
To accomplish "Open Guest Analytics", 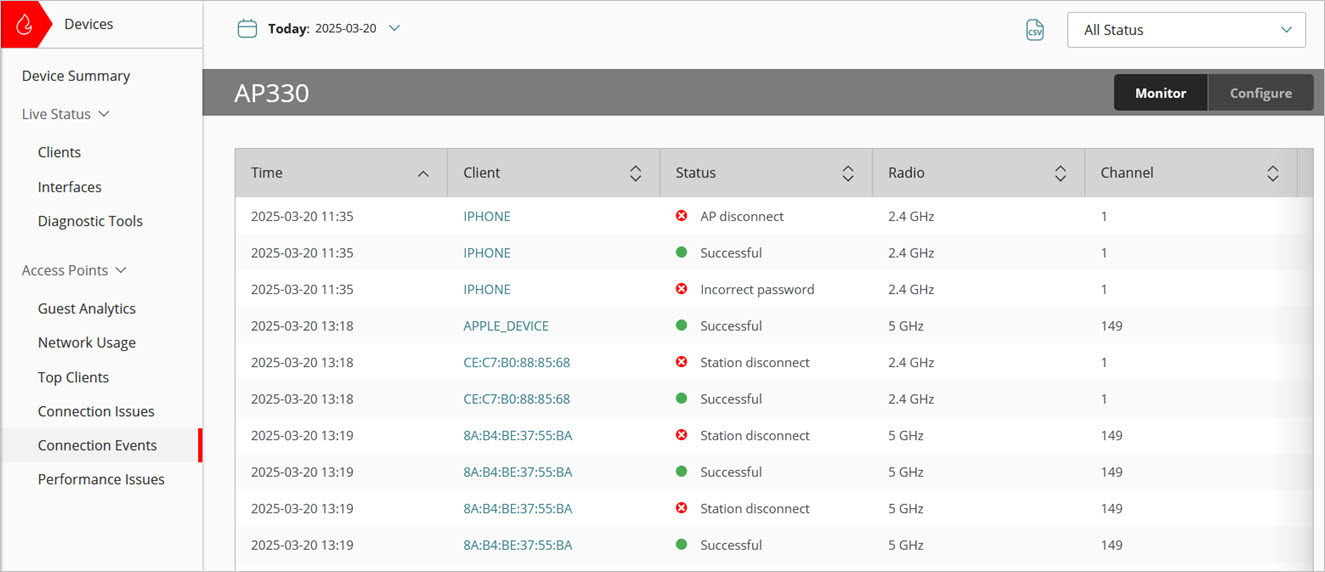I will point(87,309).
